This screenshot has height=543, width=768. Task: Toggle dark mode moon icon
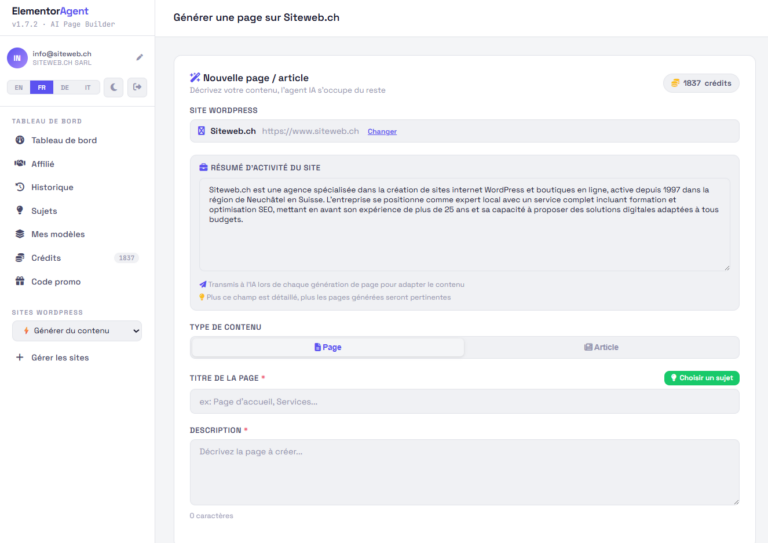(114, 87)
